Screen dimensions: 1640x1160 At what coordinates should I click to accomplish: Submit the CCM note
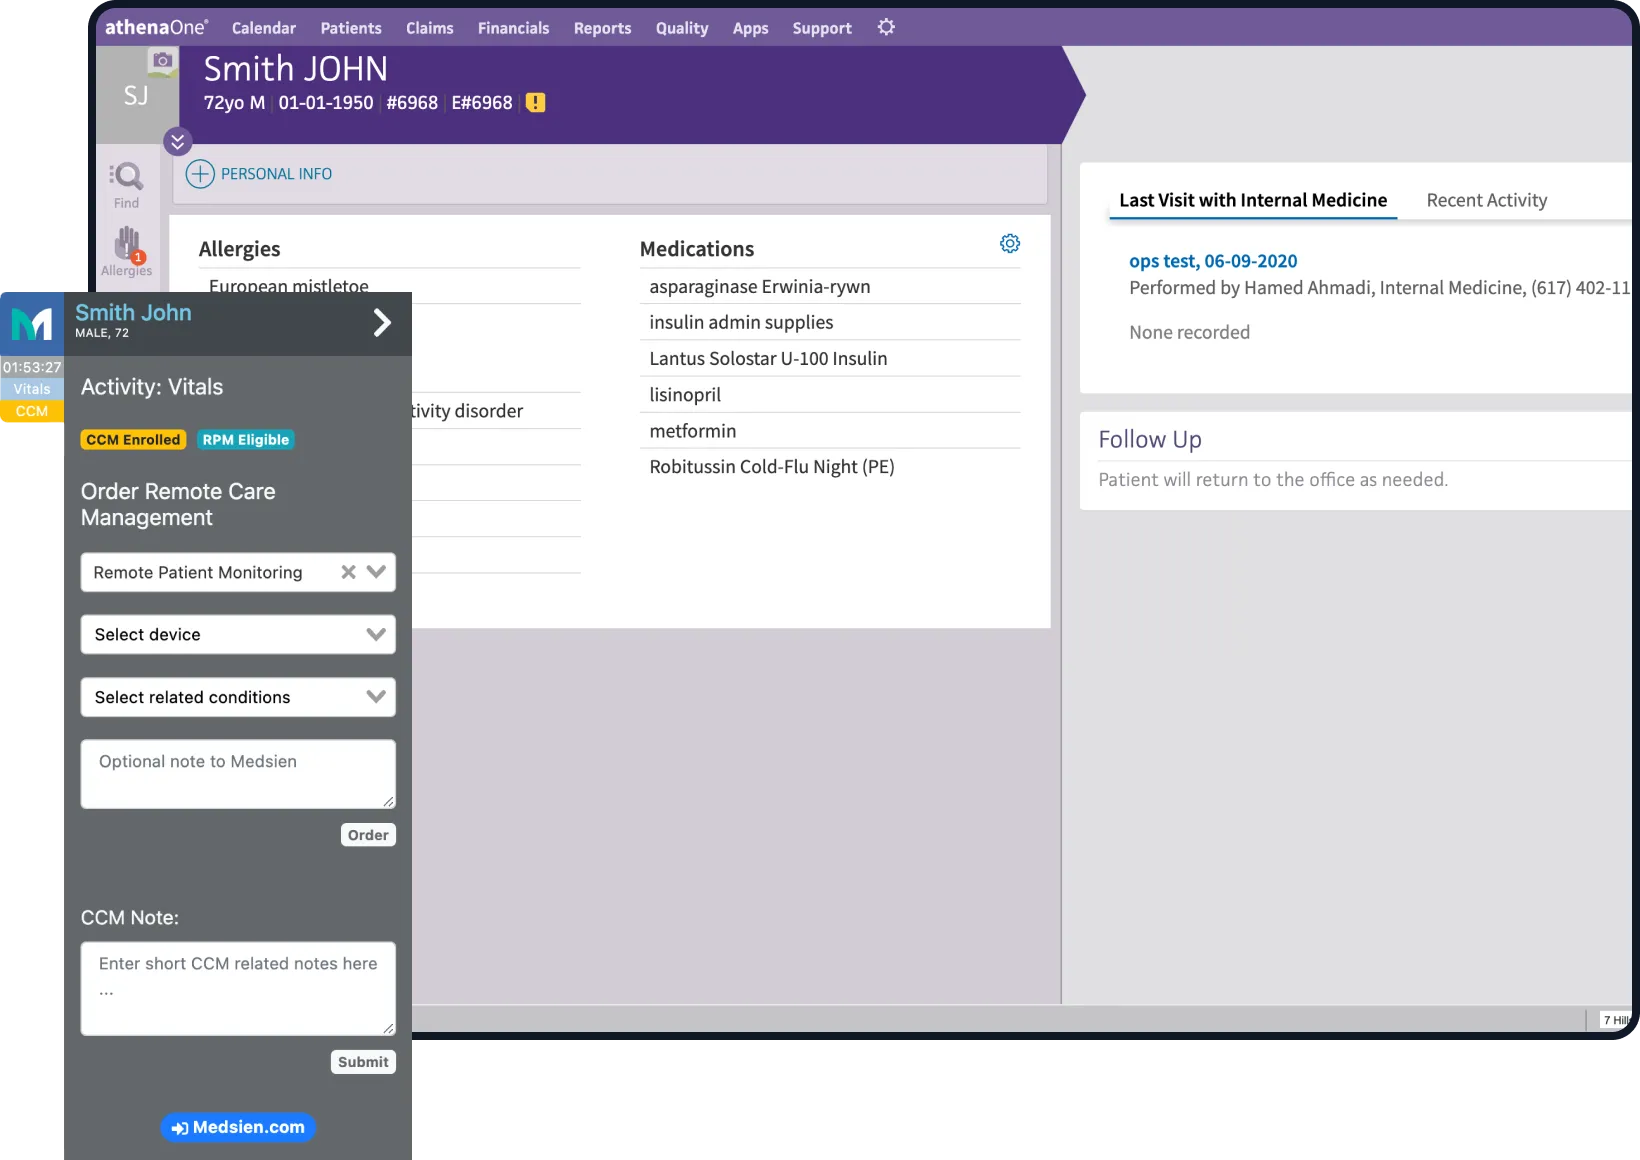(363, 1062)
